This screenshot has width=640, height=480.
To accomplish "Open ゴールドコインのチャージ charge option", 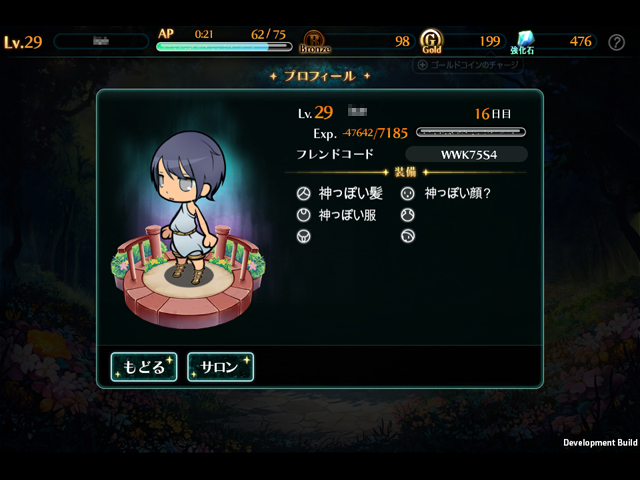I will (x=468, y=65).
